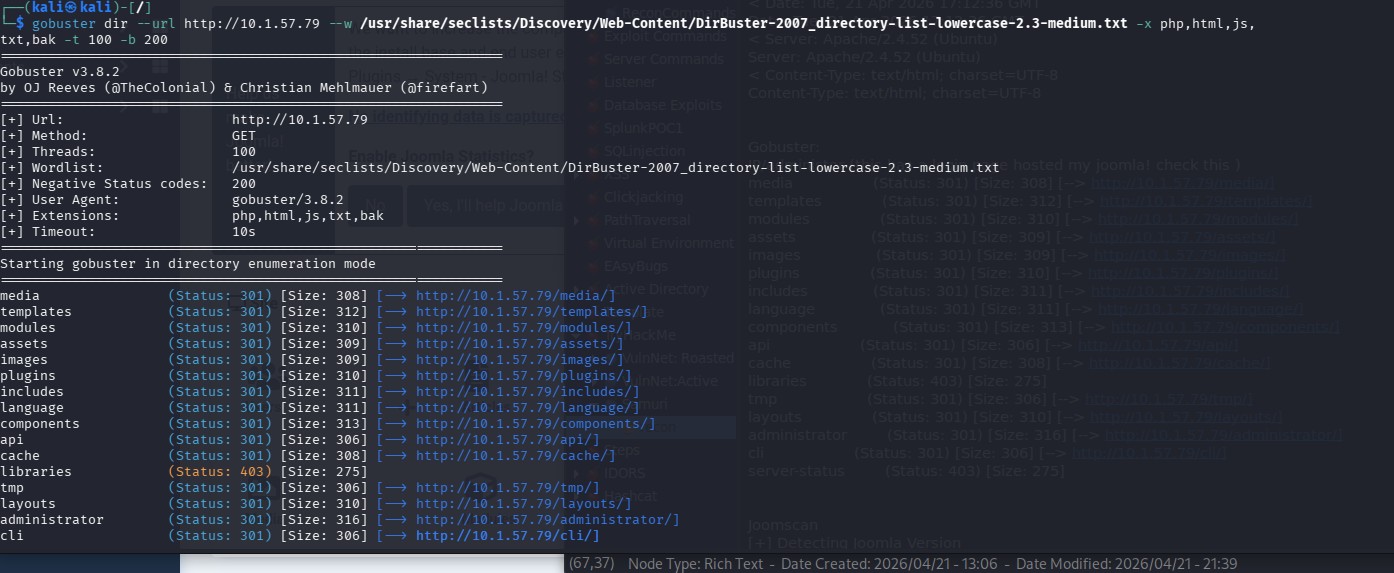This screenshot has height=573, width=1394.
Task: Follow the /api/ URL in terminal output
Action: pyautogui.click(x=507, y=440)
